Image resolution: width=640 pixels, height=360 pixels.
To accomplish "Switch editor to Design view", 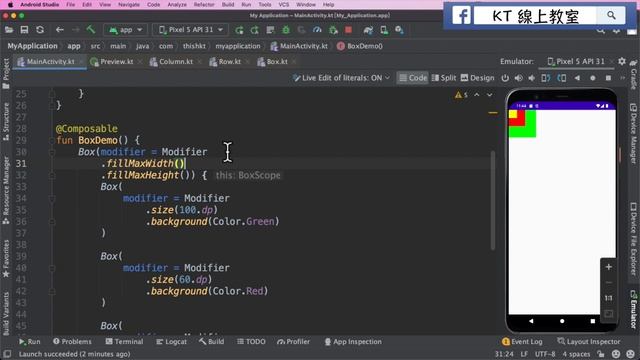I will click(x=477, y=78).
